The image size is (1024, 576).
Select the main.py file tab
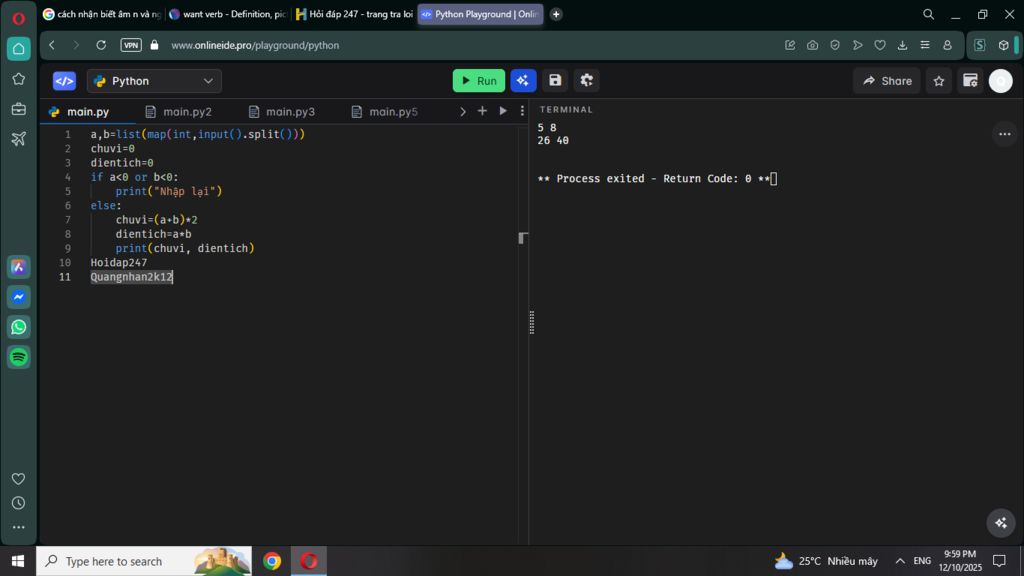click(x=88, y=112)
